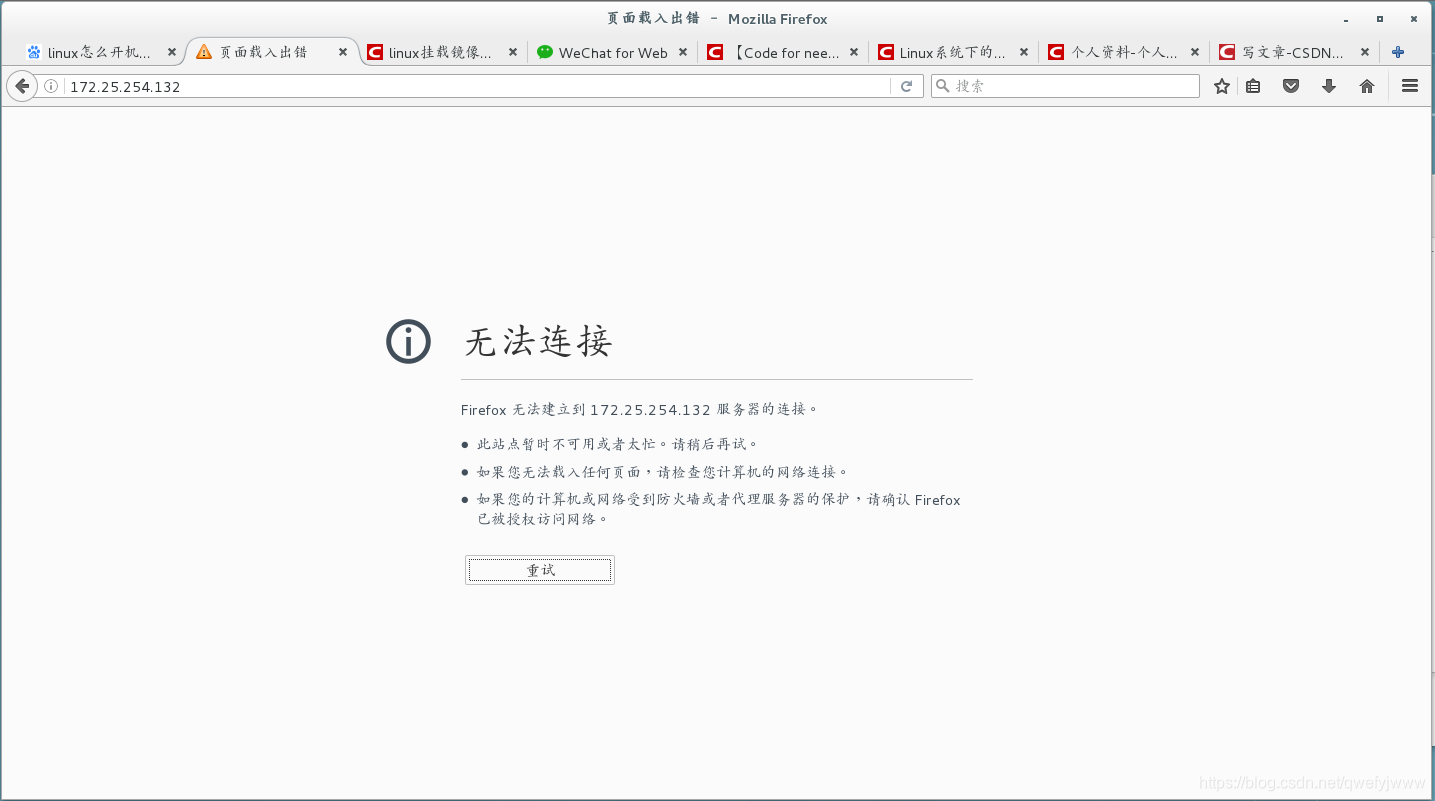Switch to the 'Linux系统下的' tab

(952, 53)
